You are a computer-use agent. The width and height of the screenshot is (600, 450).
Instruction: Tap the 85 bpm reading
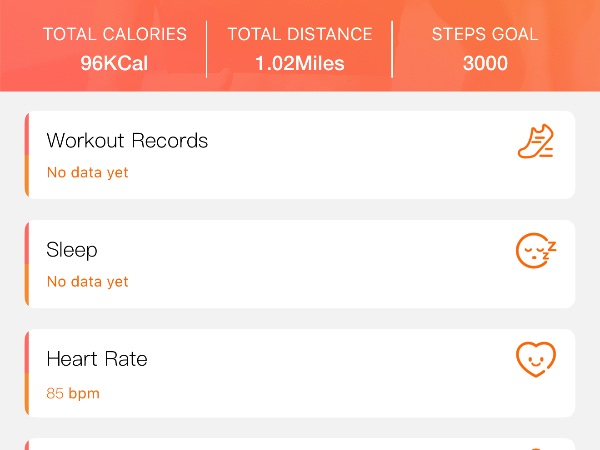(73, 393)
